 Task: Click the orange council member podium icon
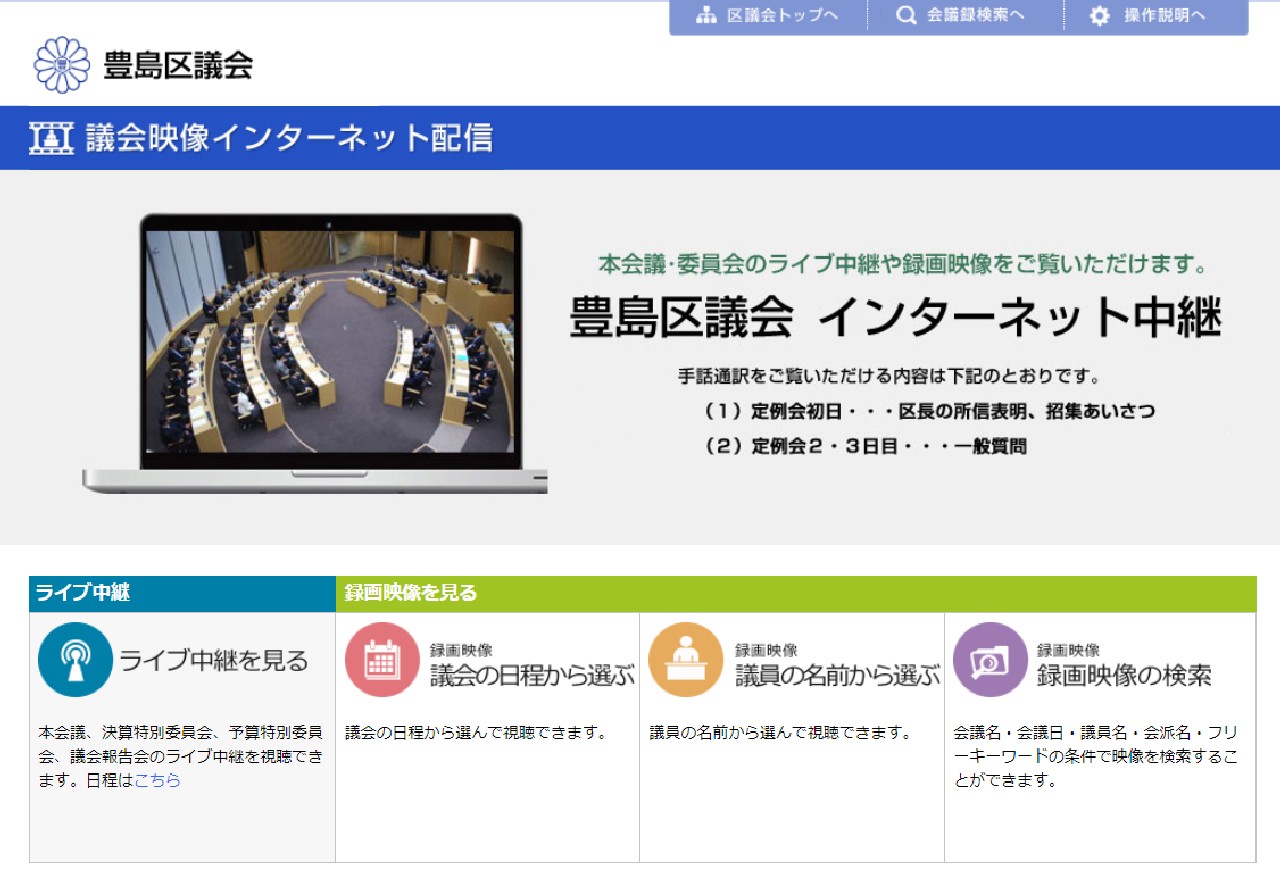(686, 660)
